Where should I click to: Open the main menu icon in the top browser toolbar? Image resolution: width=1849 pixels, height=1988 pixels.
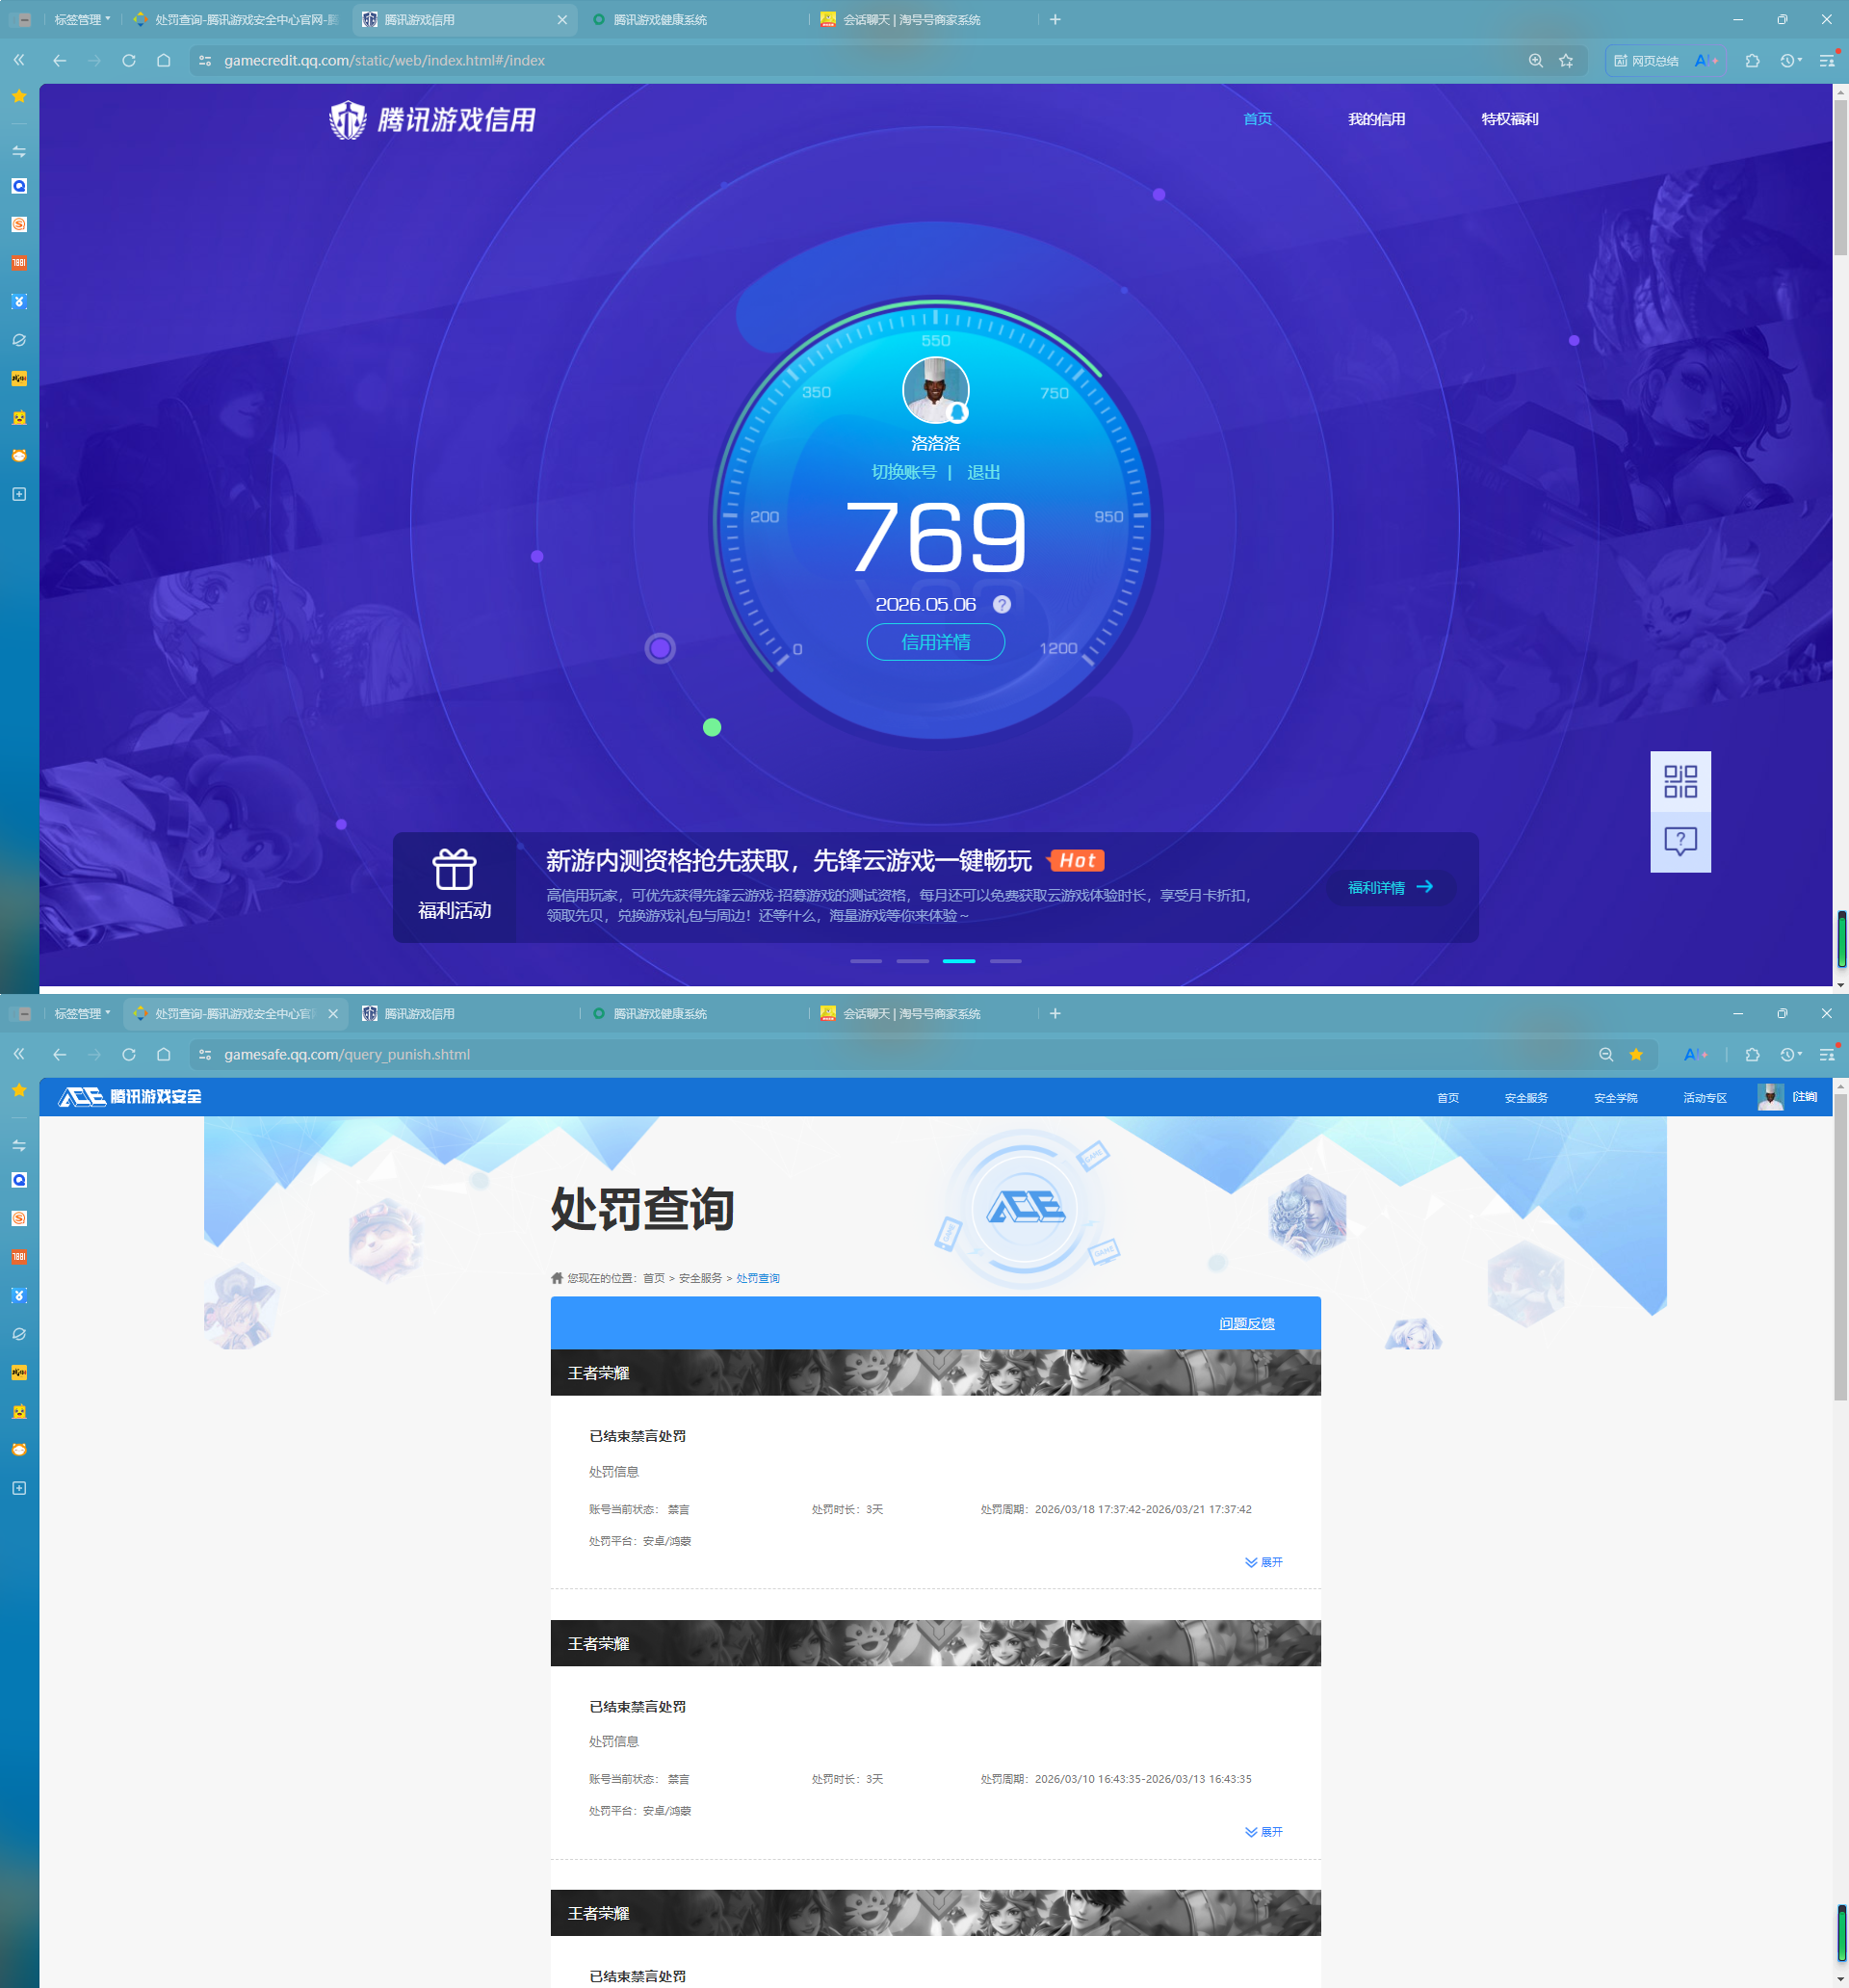(1827, 61)
